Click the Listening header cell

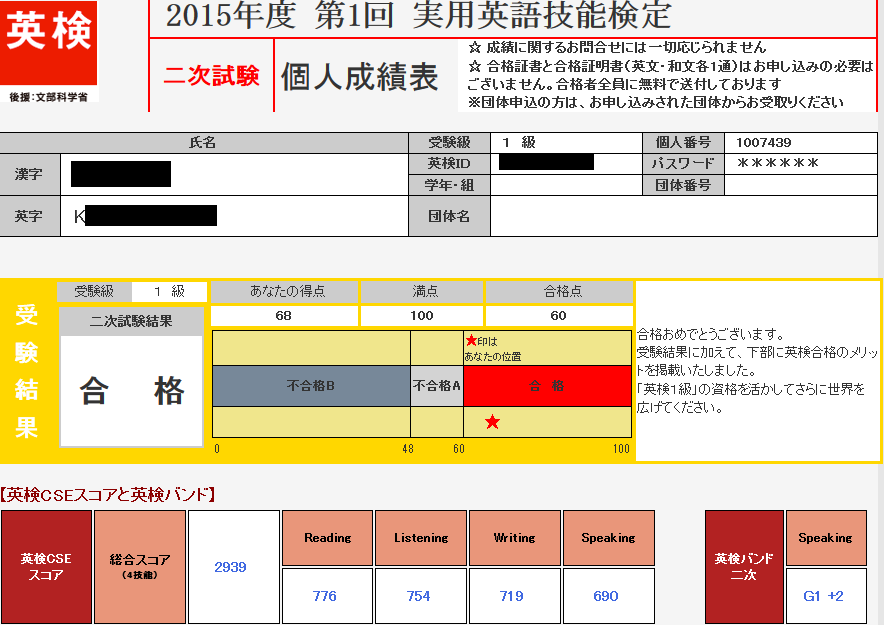(x=421, y=538)
